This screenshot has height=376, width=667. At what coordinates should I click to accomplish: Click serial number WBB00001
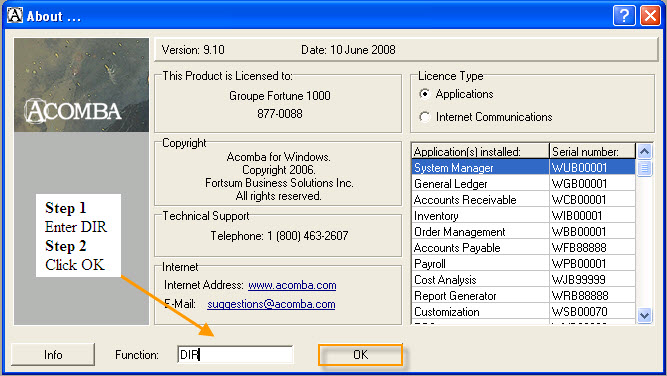point(579,232)
